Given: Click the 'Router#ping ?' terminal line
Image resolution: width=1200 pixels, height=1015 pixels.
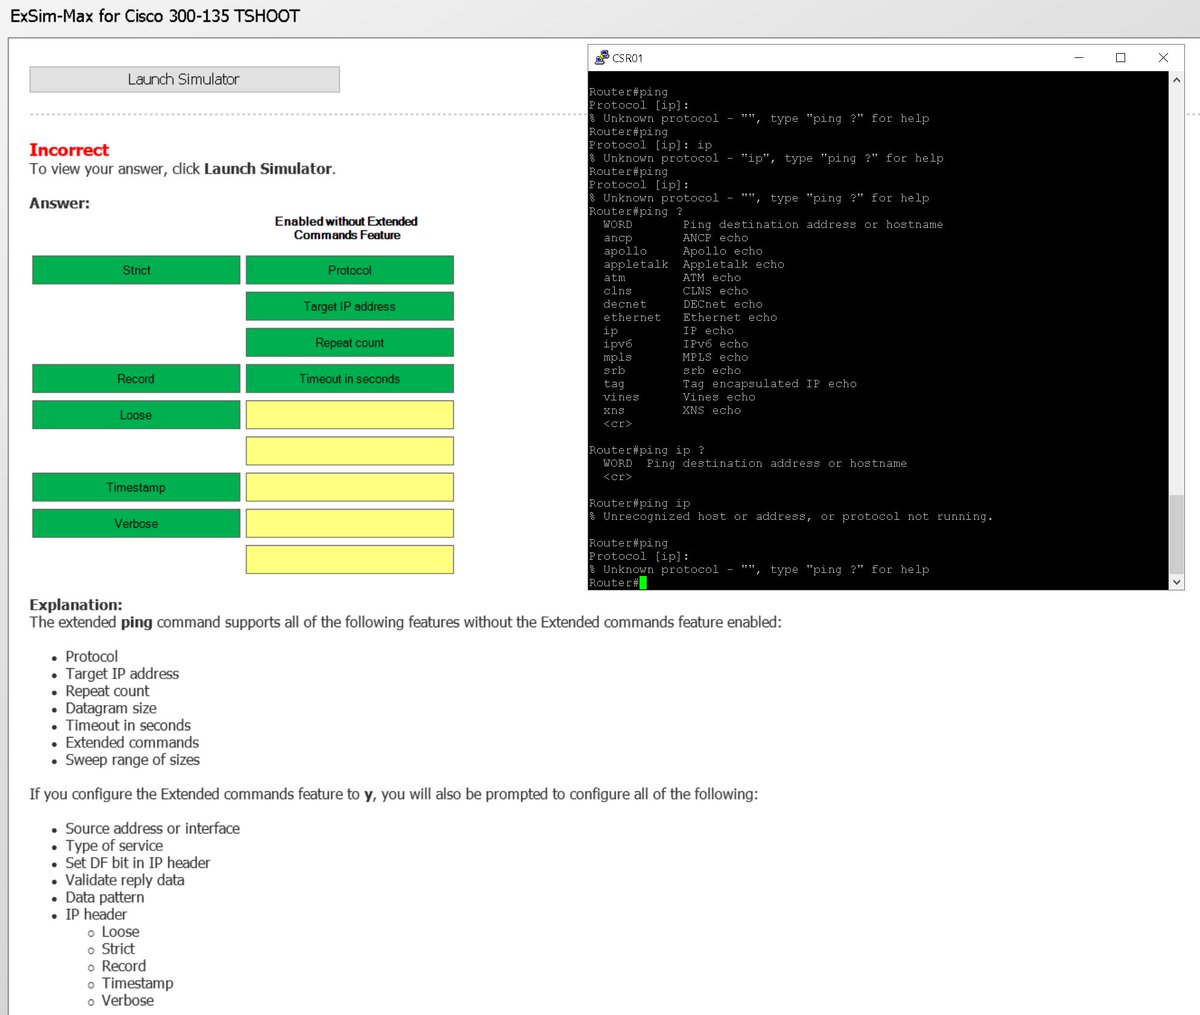Looking at the screenshot, I should tap(636, 211).
